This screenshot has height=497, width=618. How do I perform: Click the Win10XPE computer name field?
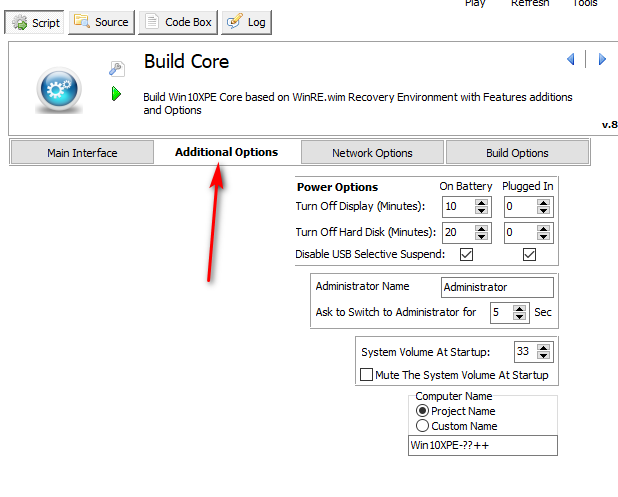tap(483, 445)
